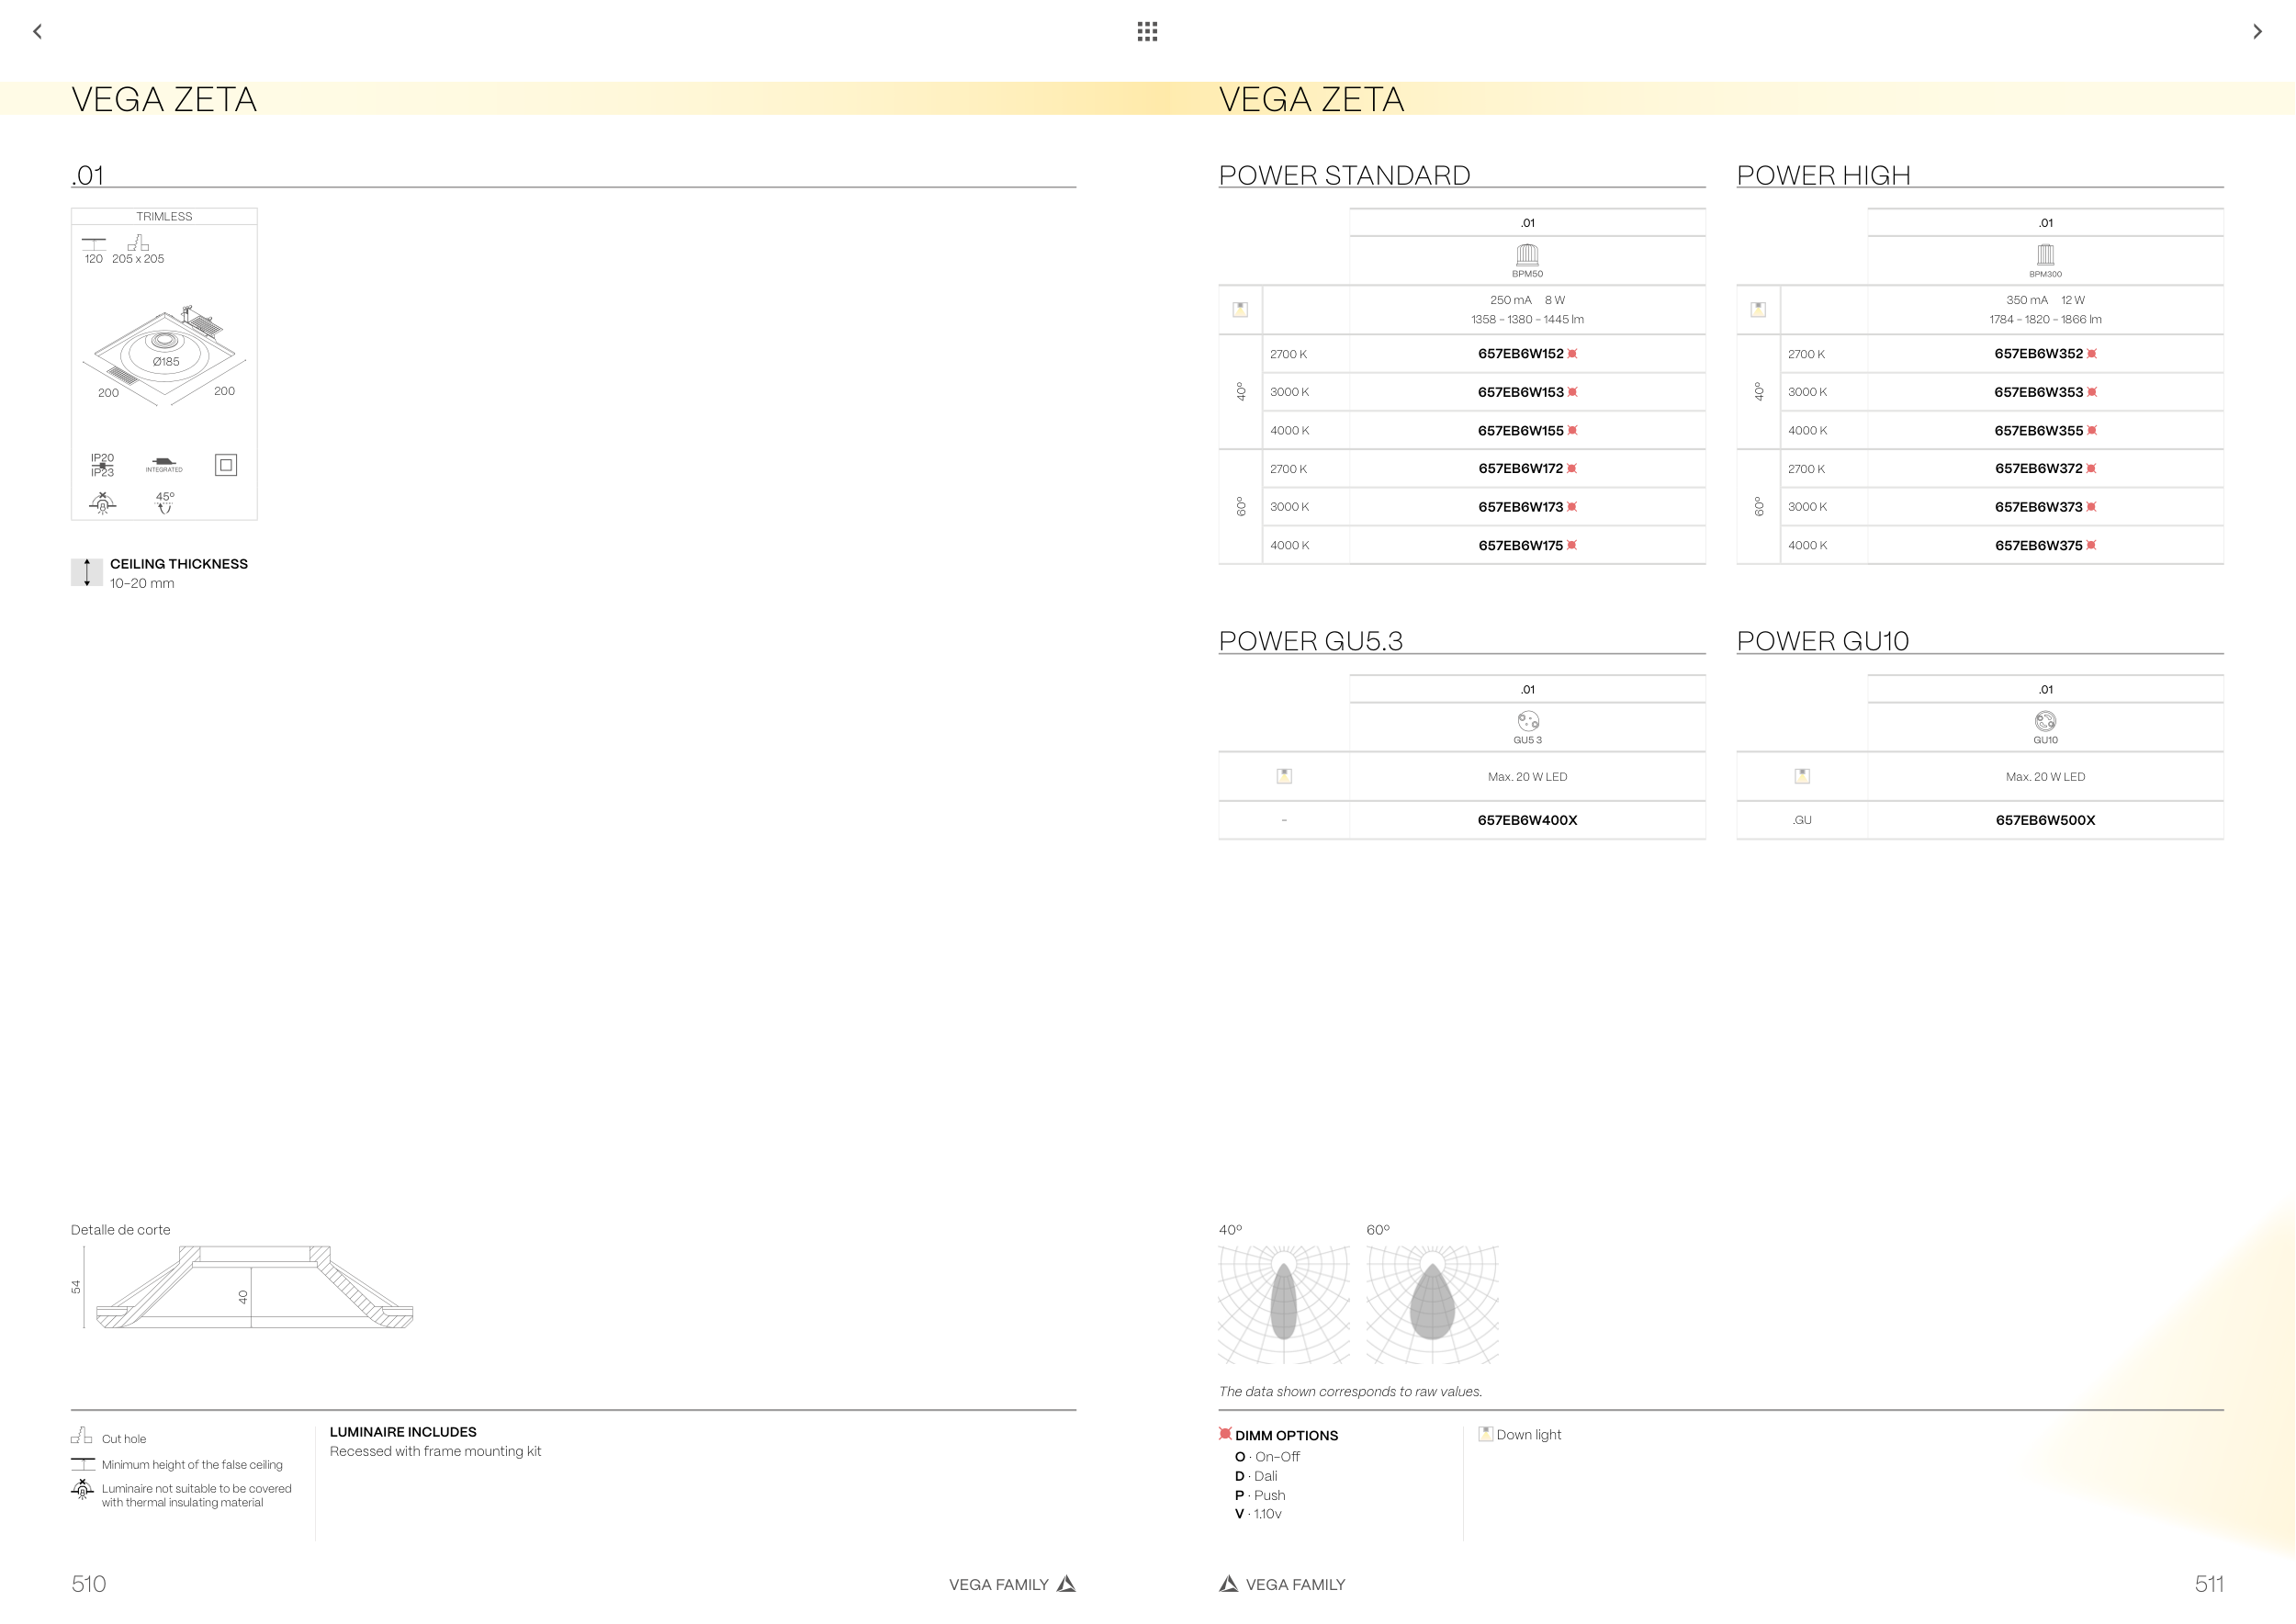Click the 40° polar light distribution diagram
The height and width of the screenshot is (1624, 2296).
pos(1284,1304)
